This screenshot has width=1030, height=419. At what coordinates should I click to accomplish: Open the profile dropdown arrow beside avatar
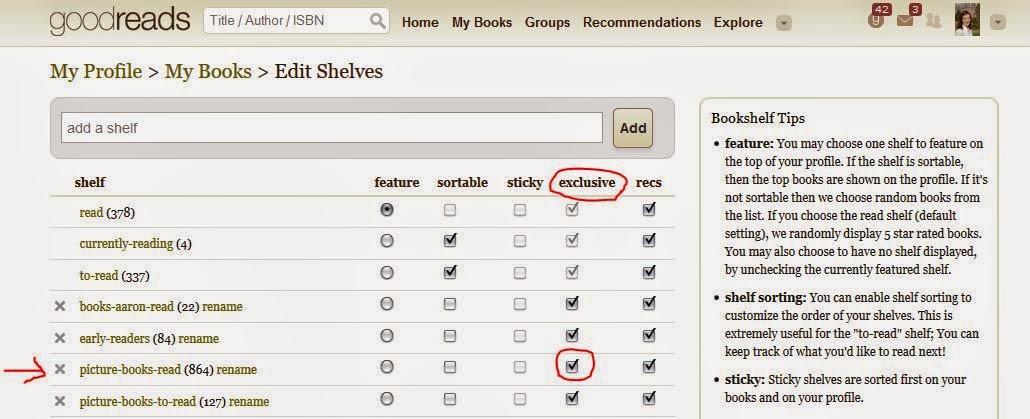click(x=997, y=22)
